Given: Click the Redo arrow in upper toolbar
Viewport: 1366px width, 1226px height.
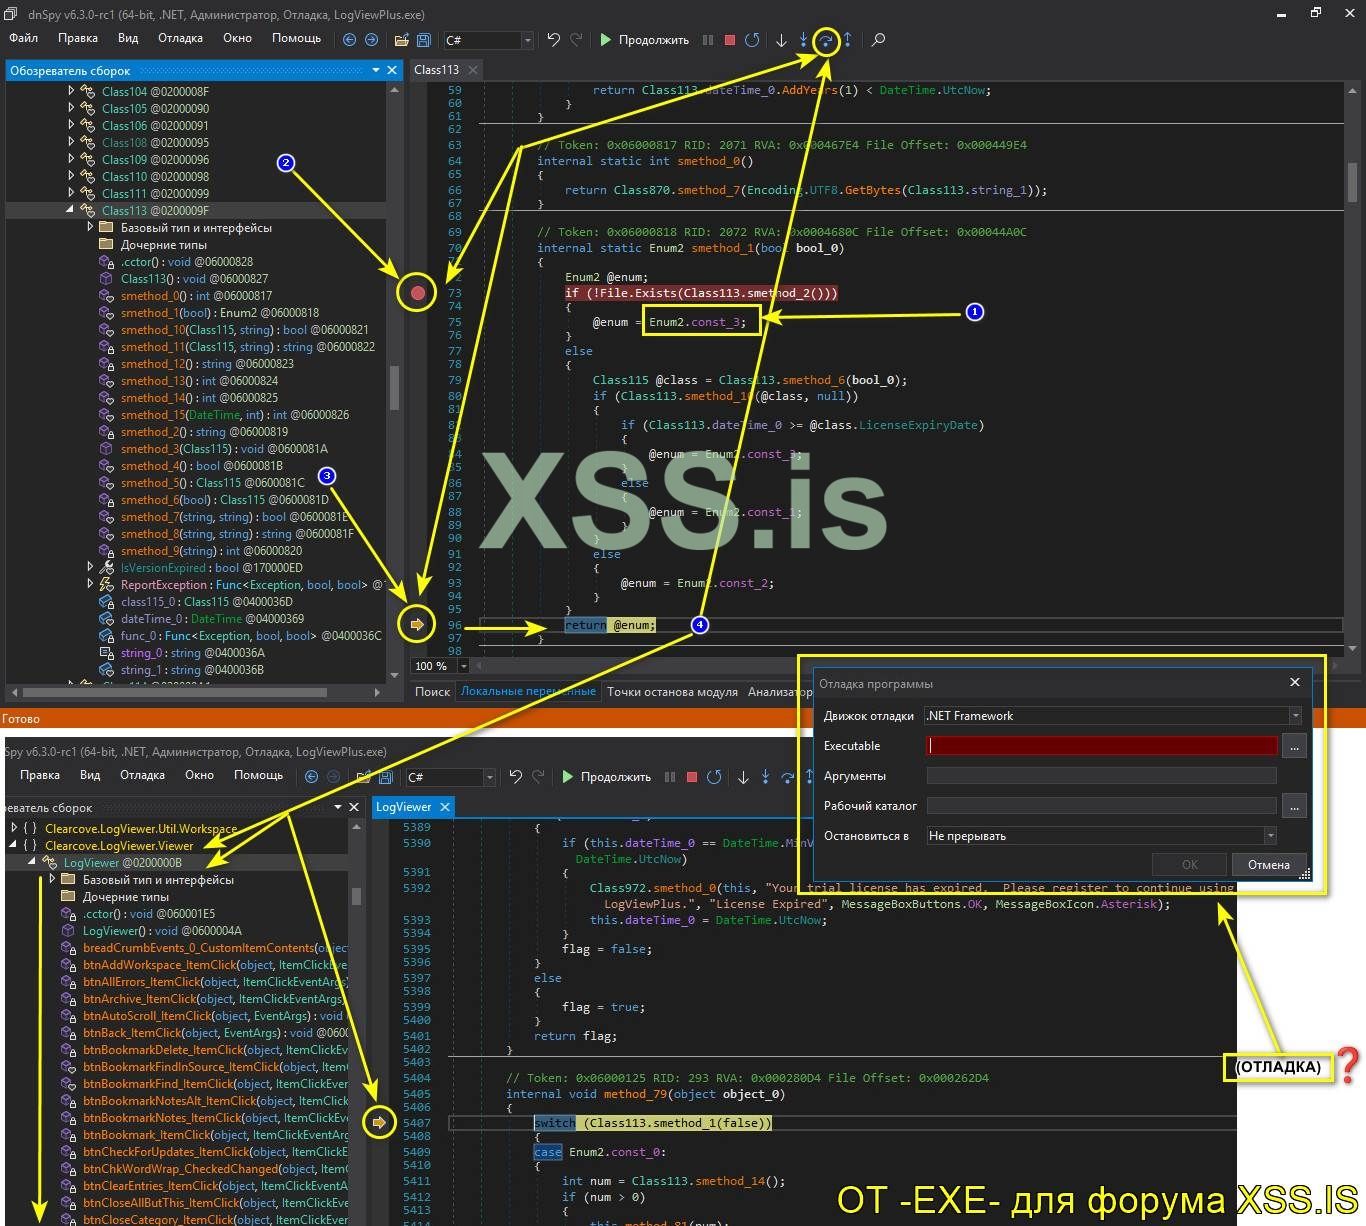Looking at the screenshot, I should pos(576,40).
